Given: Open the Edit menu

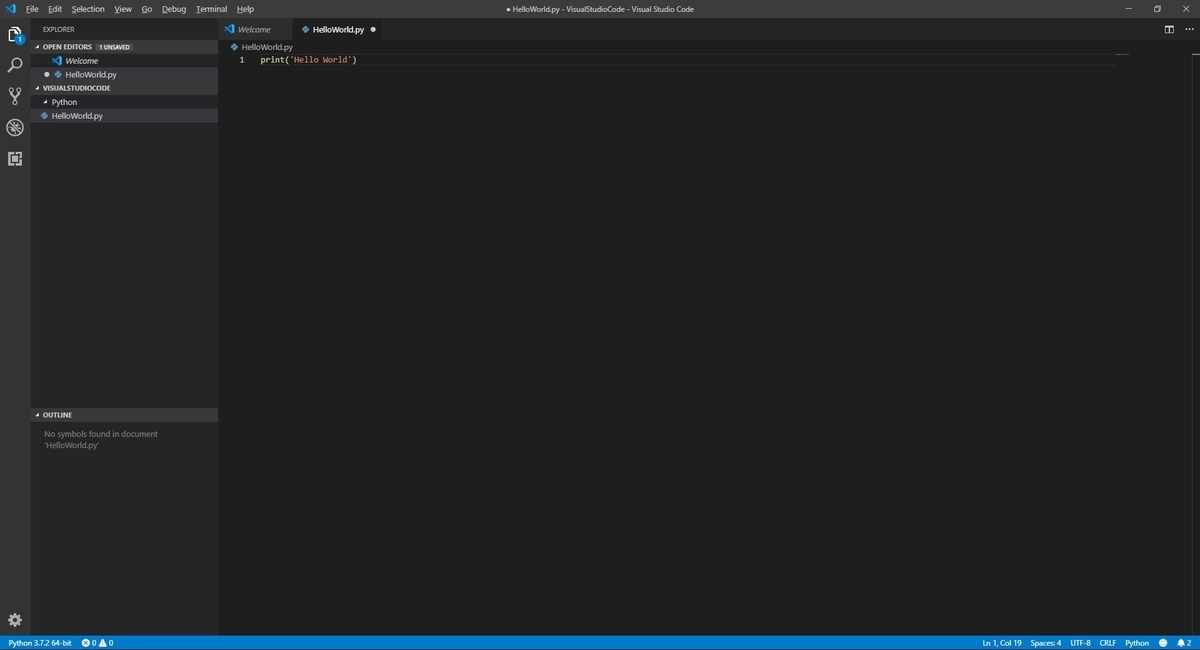Looking at the screenshot, I should click(x=55, y=9).
